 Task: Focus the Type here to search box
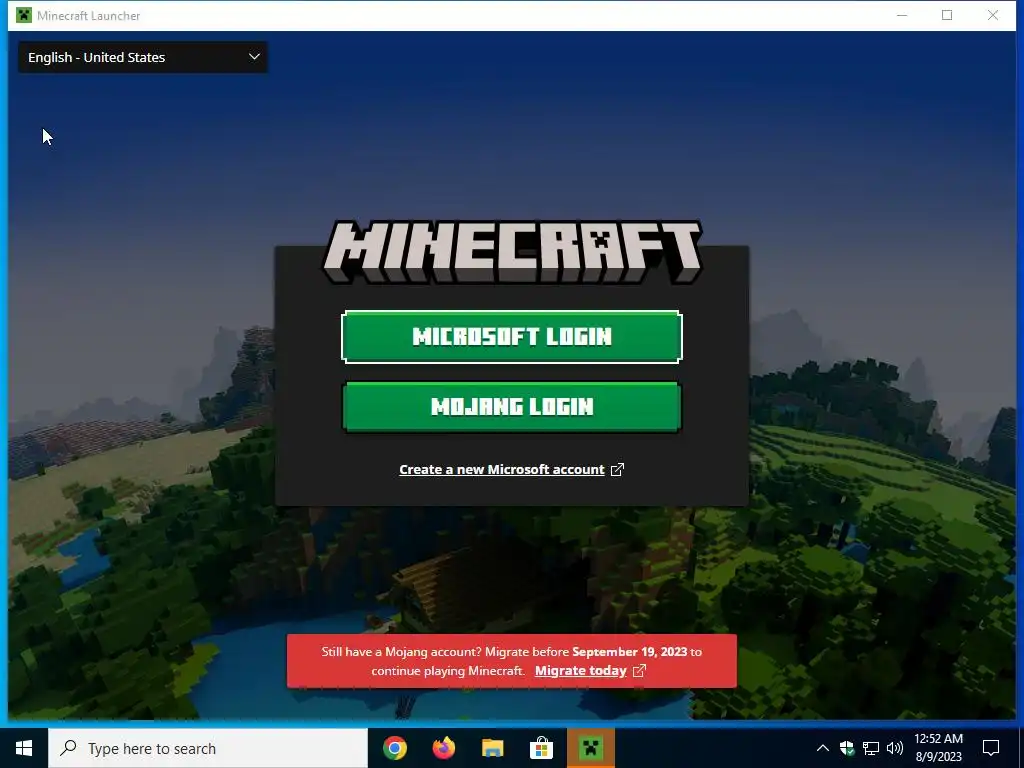208,748
